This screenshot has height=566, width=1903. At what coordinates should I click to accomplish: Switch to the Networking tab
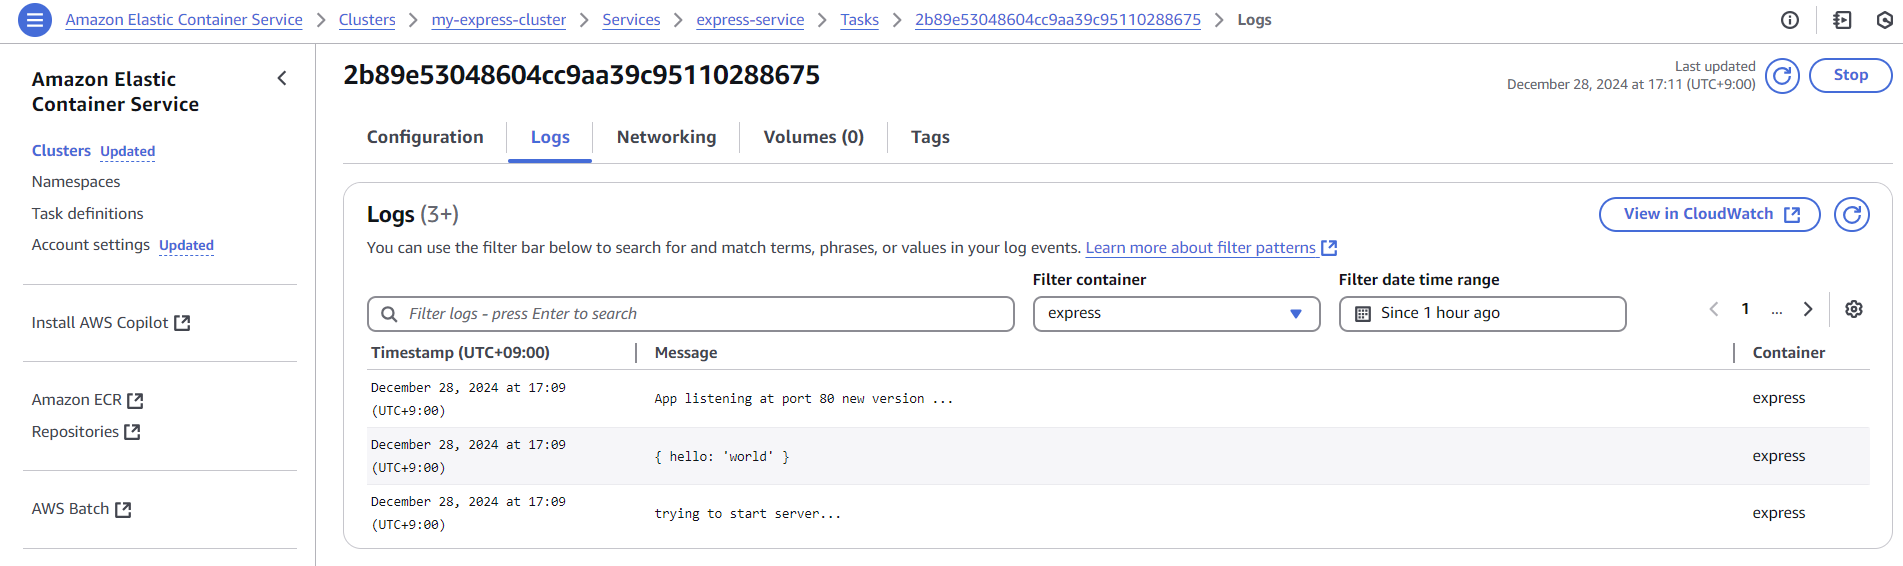[x=666, y=137]
